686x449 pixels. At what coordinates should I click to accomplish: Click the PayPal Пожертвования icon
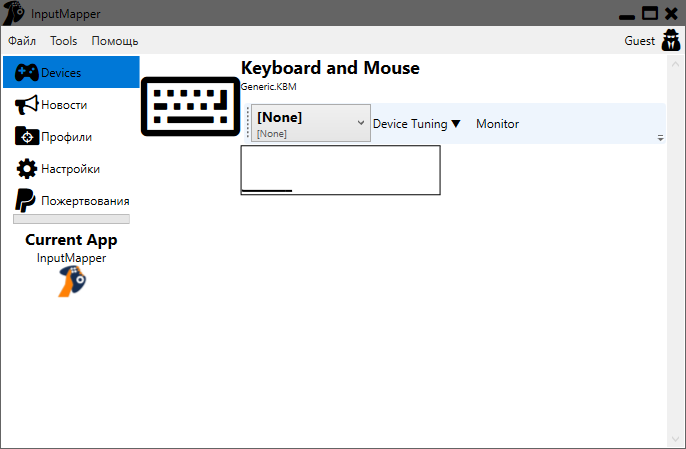point(25,200)
